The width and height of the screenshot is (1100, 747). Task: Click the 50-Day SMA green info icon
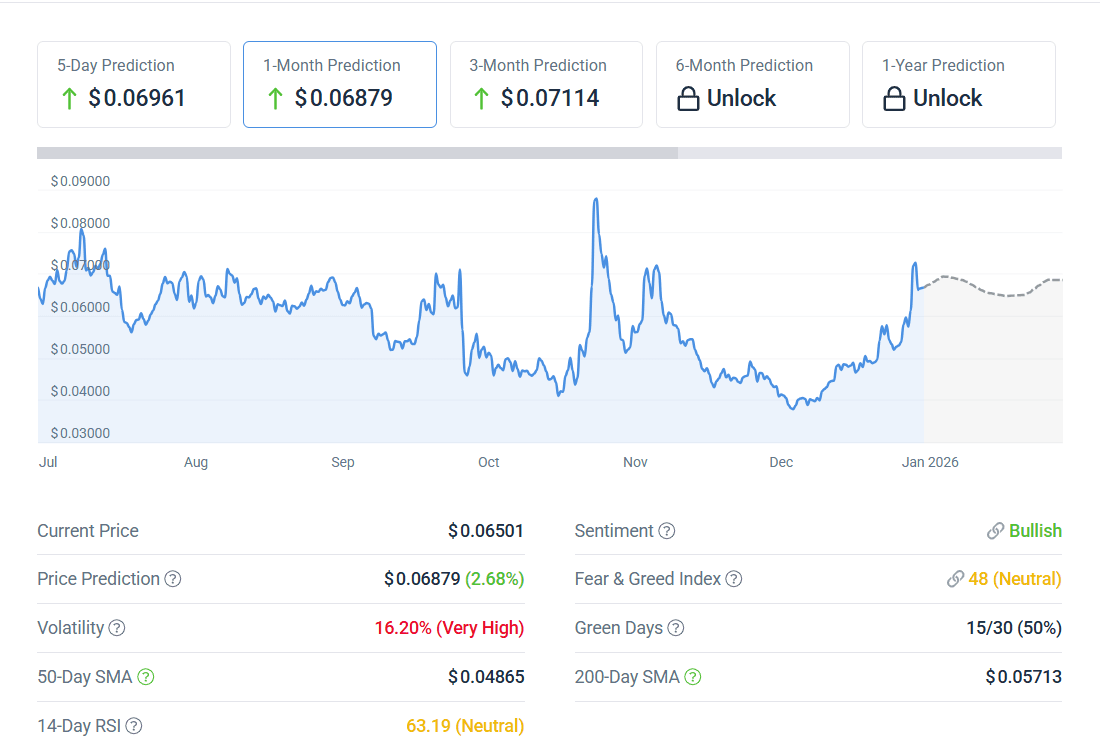pos(145,677)
